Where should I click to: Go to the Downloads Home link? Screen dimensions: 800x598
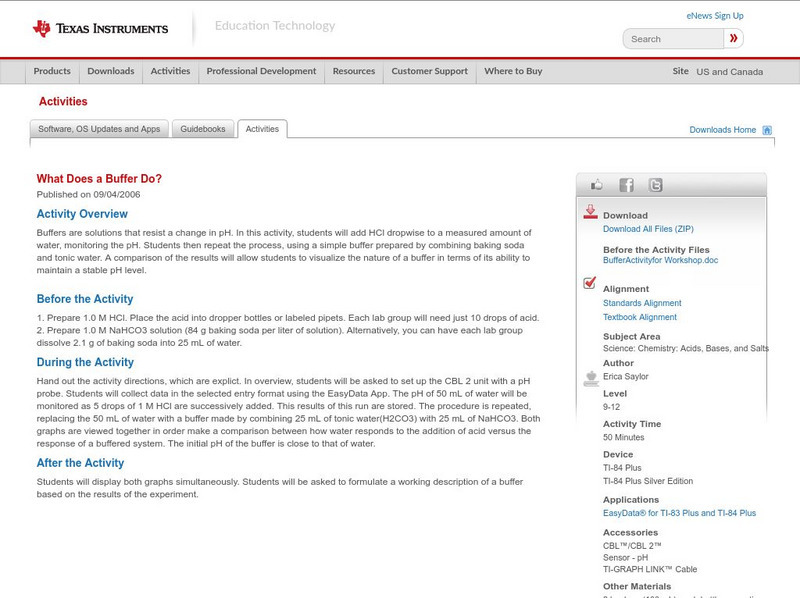coord(722,130)
